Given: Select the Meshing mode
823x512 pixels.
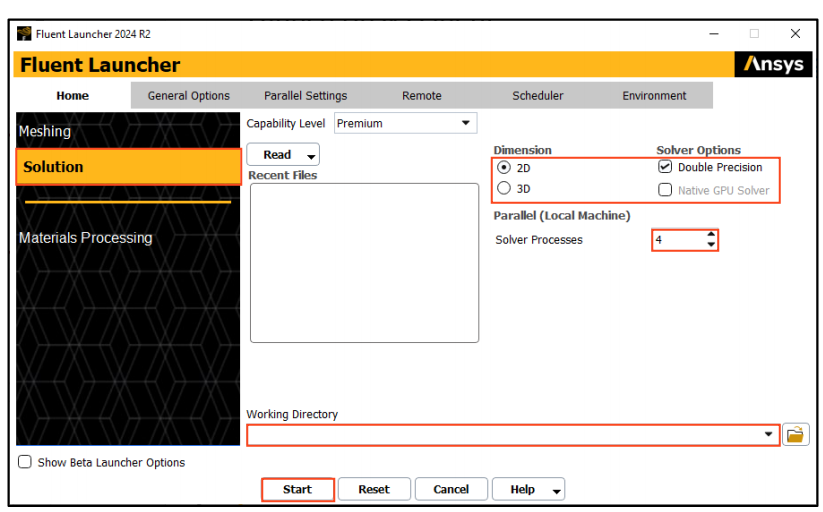Looking at the screenshot, I should [128, 131].
